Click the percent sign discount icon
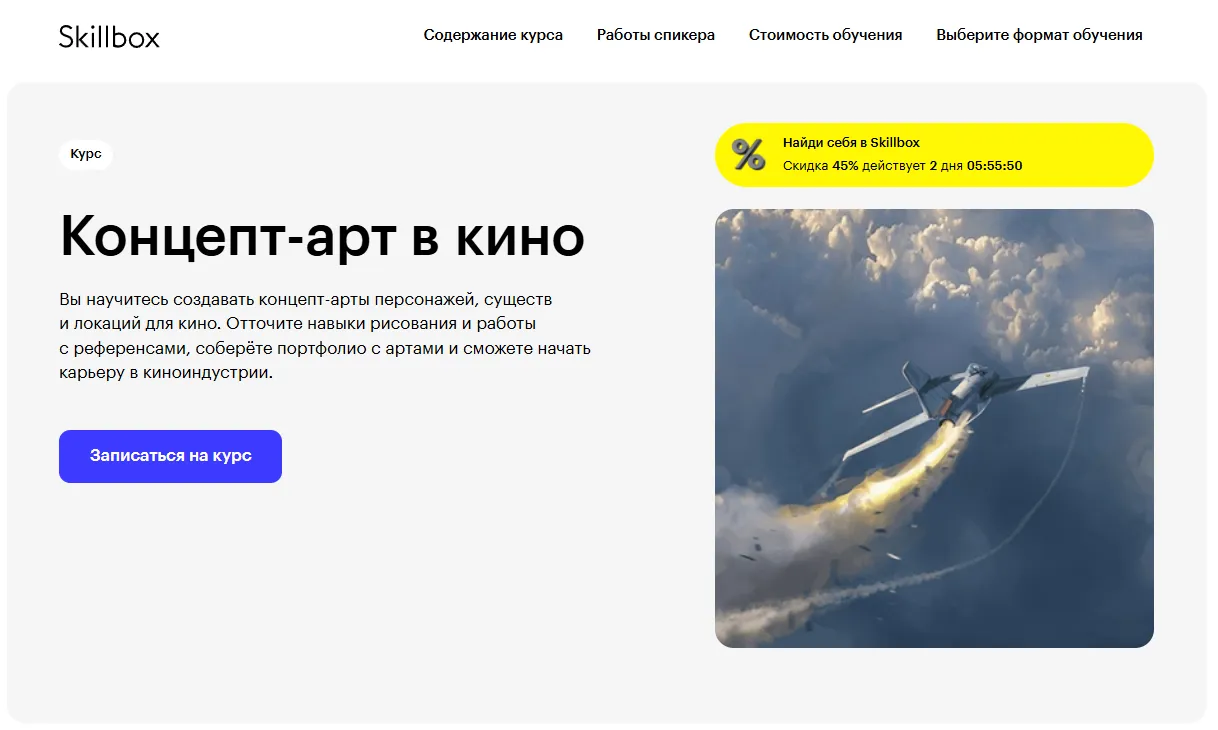 tap(748, 154)
